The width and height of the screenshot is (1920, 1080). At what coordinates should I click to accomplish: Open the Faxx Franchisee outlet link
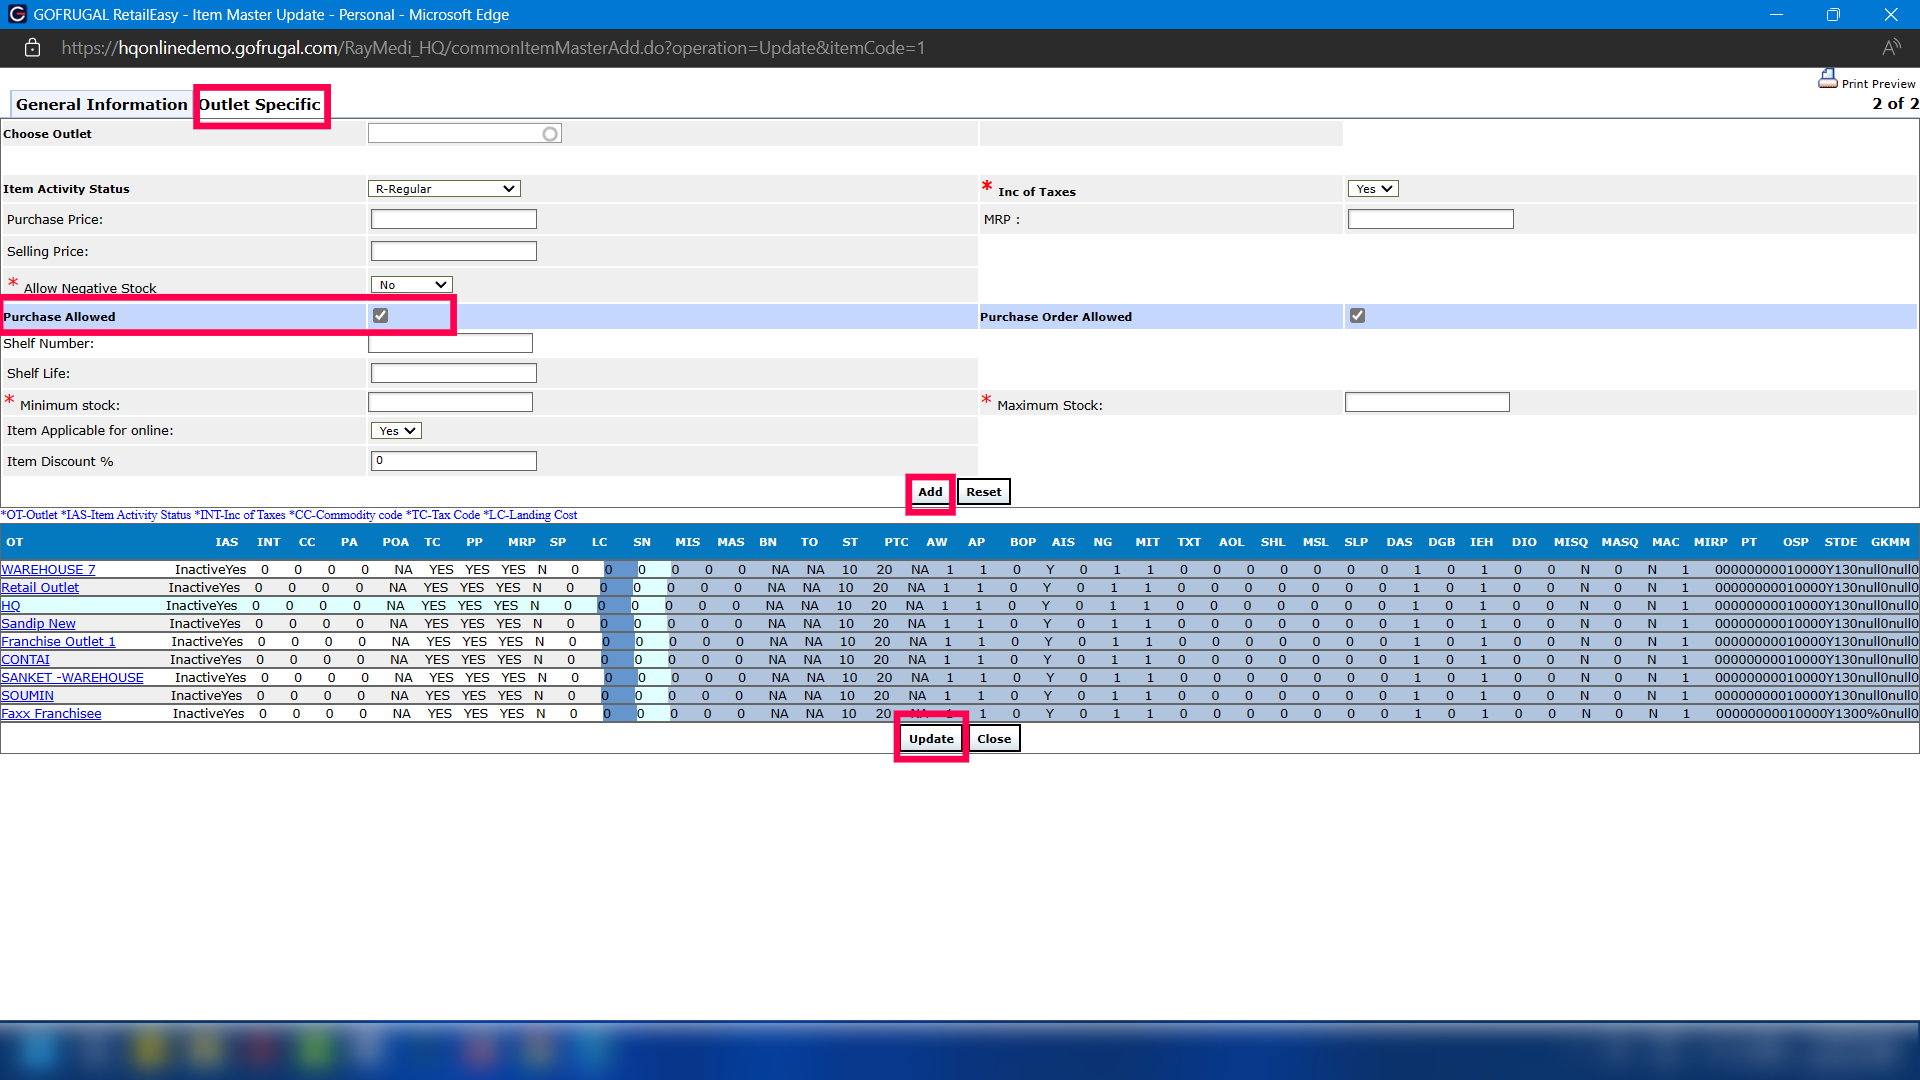click(x=51, y=714)
